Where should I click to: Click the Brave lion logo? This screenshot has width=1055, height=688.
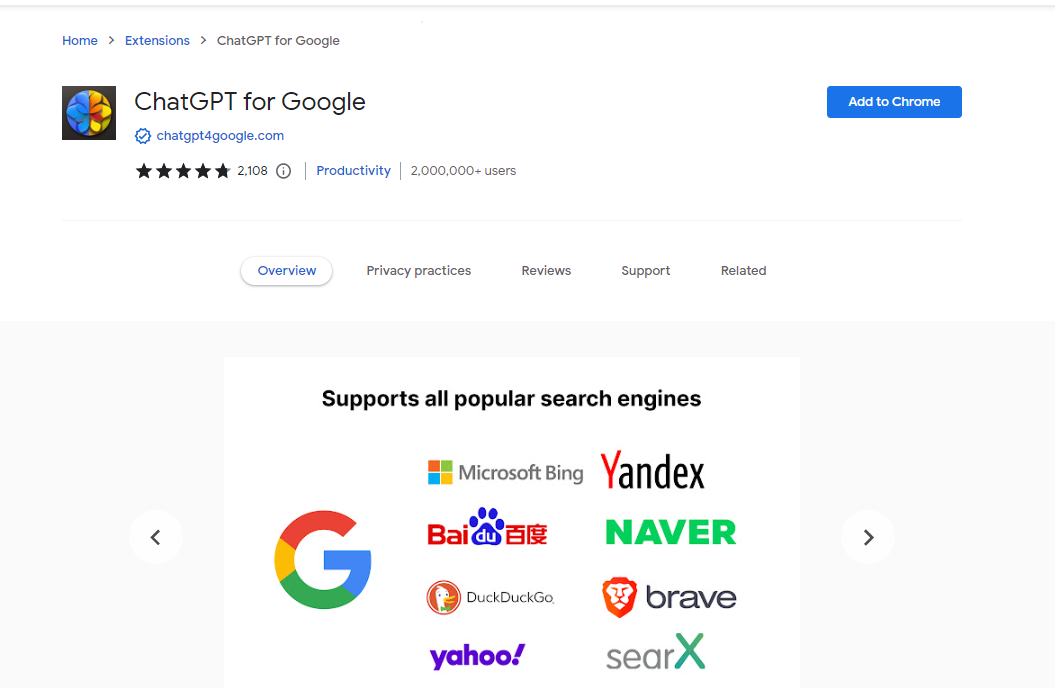tap(619, 597)
